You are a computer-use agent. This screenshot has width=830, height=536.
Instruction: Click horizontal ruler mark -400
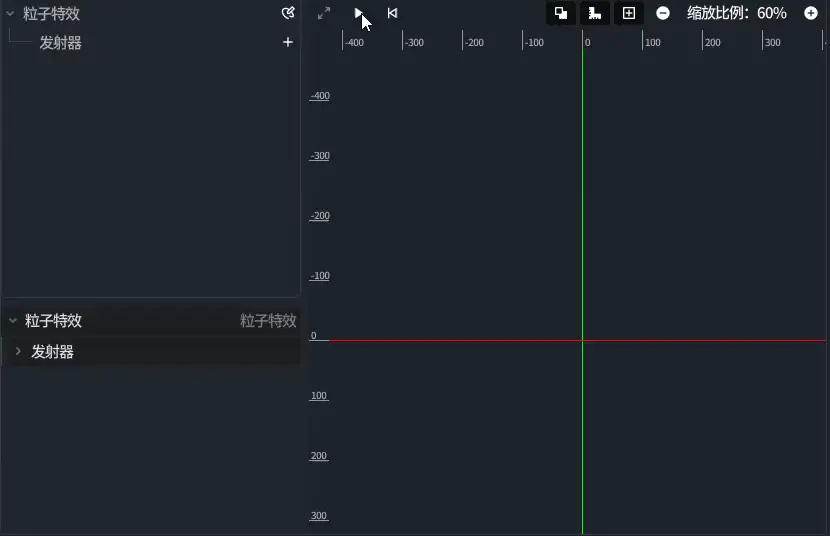(354, 42)
